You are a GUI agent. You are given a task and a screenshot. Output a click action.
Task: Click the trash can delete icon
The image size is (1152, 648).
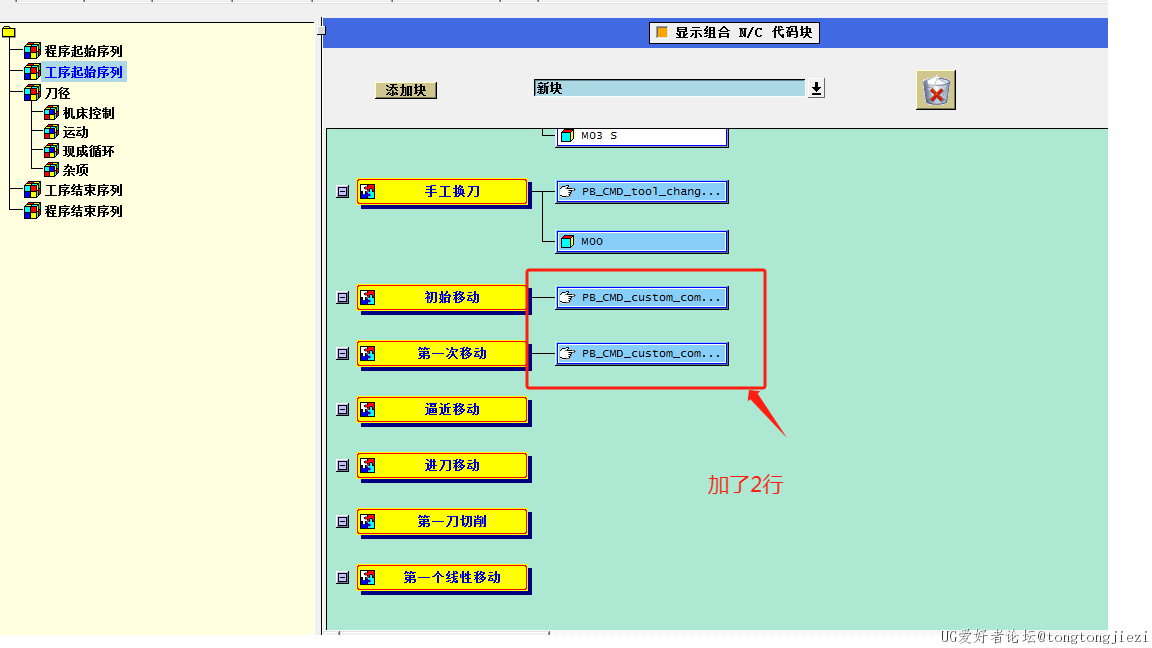935,90
